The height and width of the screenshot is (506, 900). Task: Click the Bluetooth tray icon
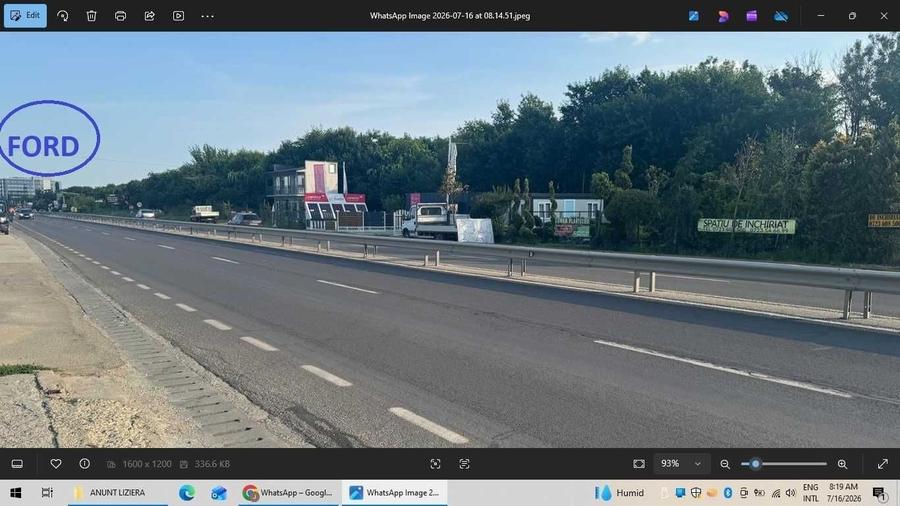point(728,493)
